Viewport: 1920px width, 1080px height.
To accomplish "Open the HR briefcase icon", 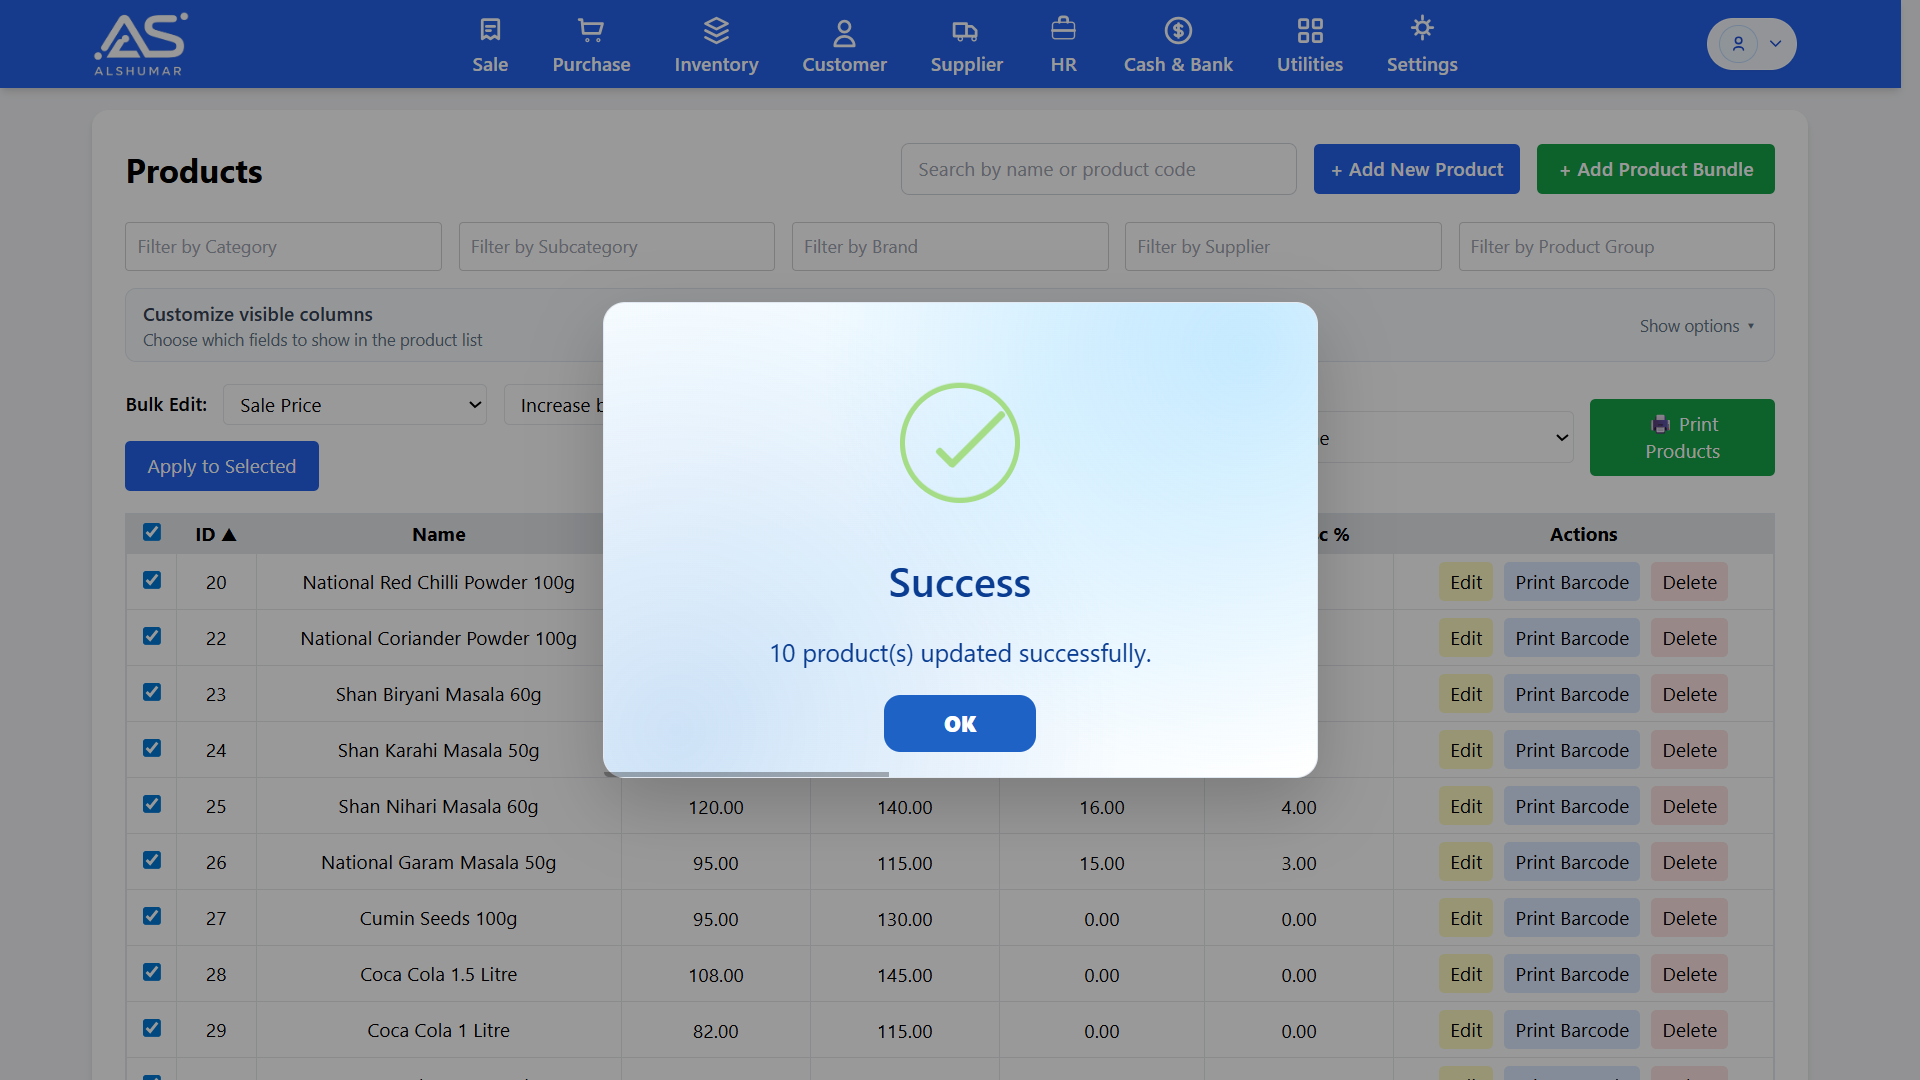I will 1063,30.
